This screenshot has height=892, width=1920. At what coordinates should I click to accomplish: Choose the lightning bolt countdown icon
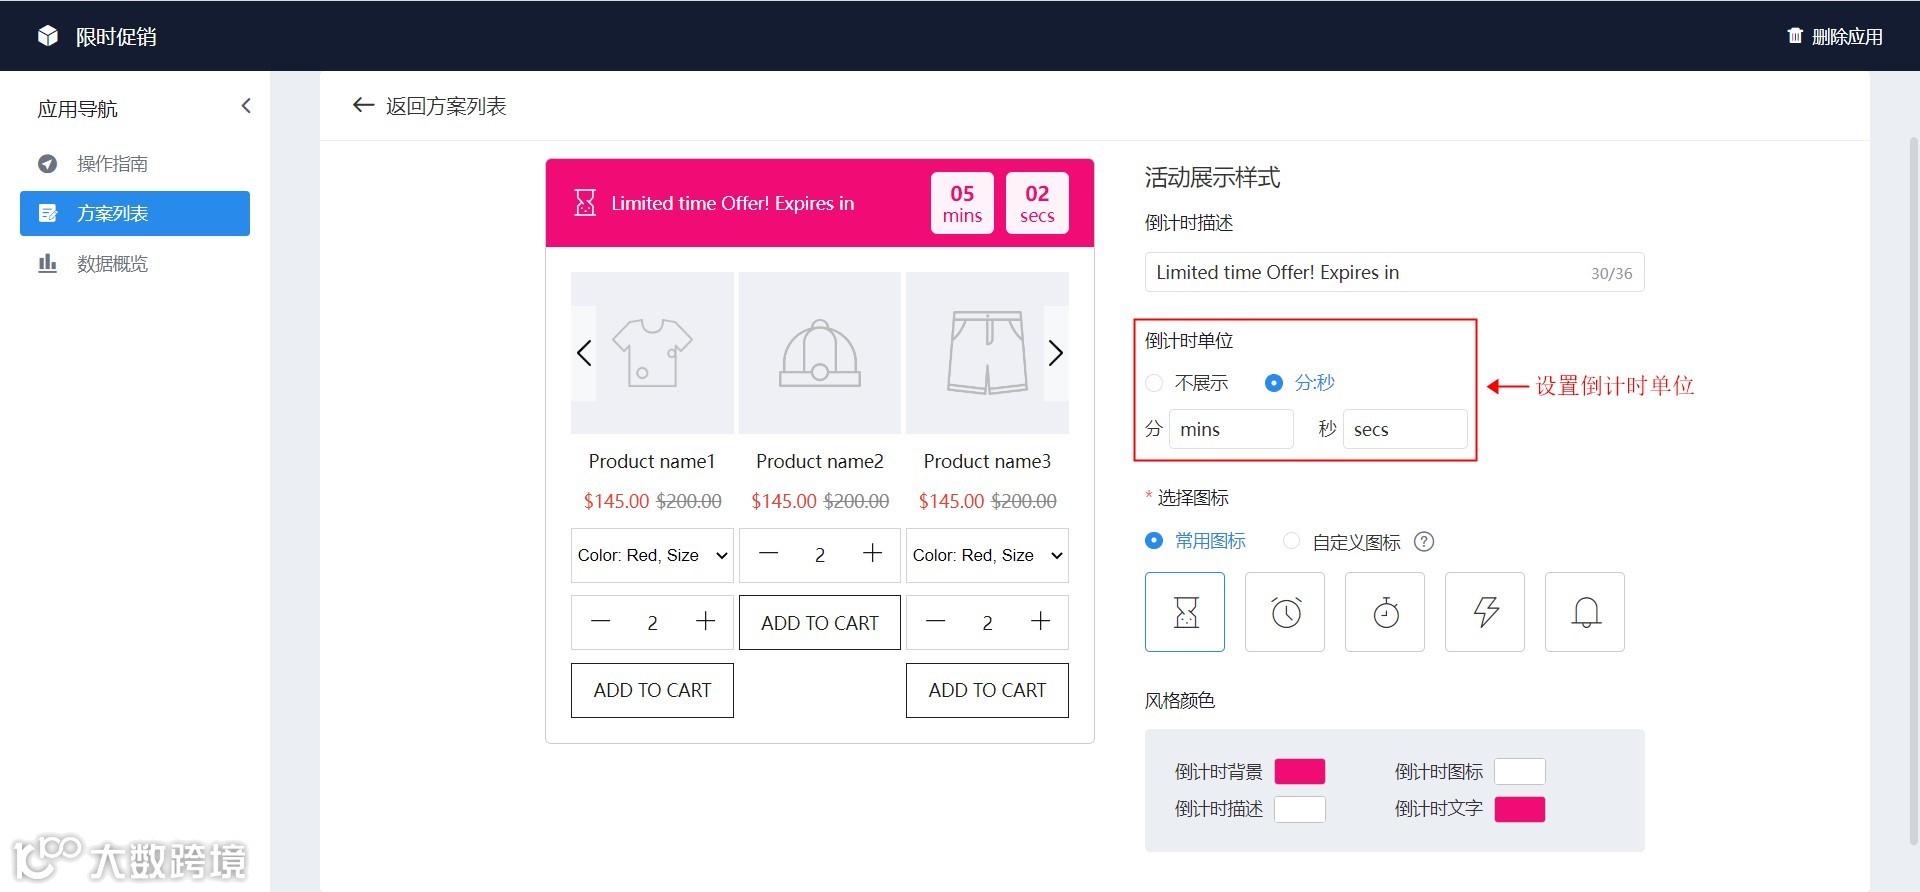1485,612
